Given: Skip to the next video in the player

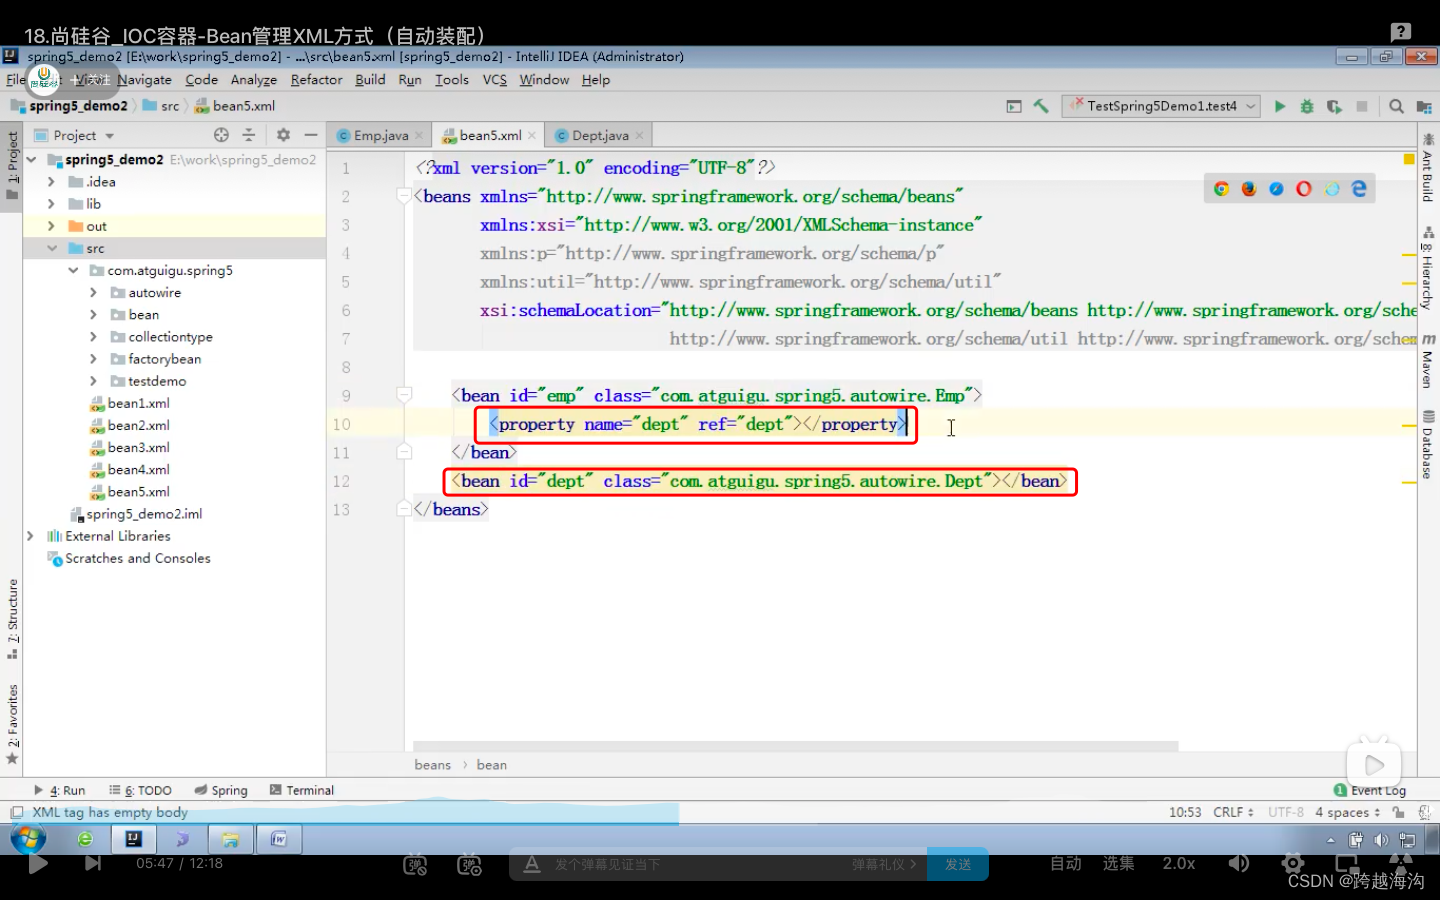Looking at the screenshot, I should pos(93,863).
